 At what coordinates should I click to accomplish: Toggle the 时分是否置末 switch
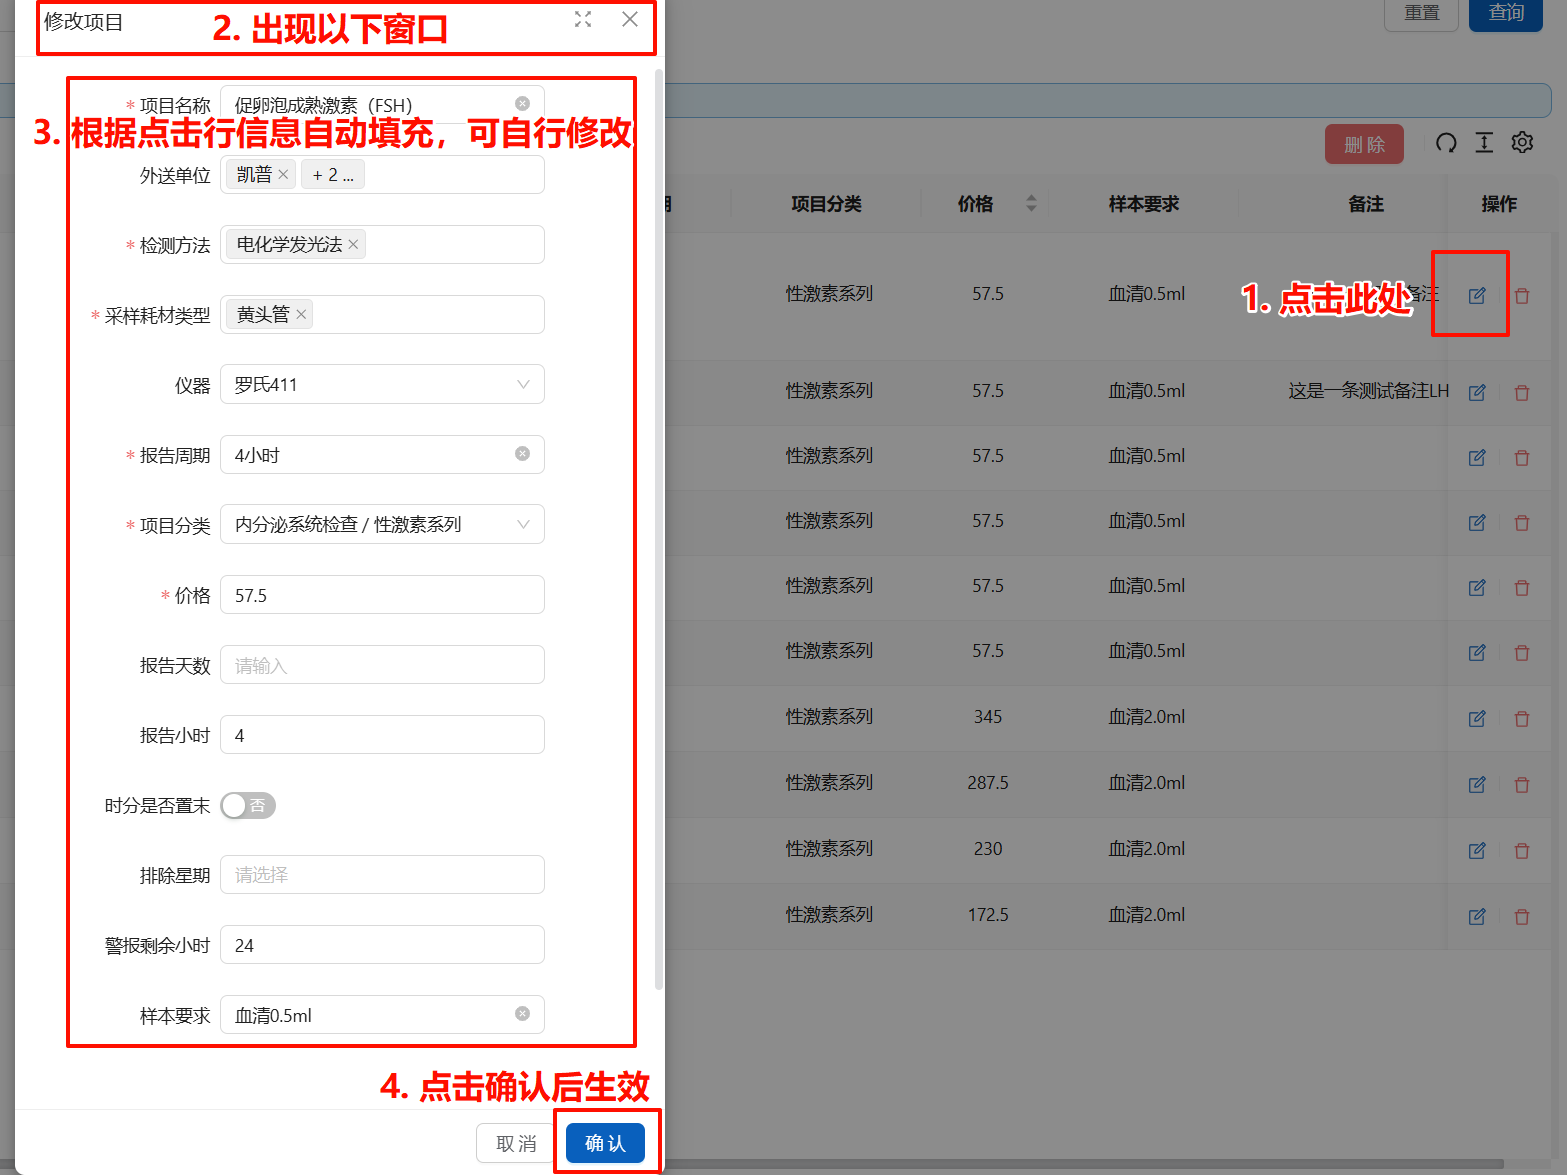[248, 806]
